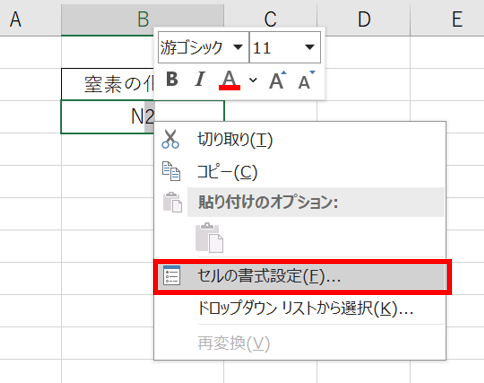The width and height of the screenshot is (484, 383).
Task: Click the format cells icon in menu
Action: [x=172, y=275]
